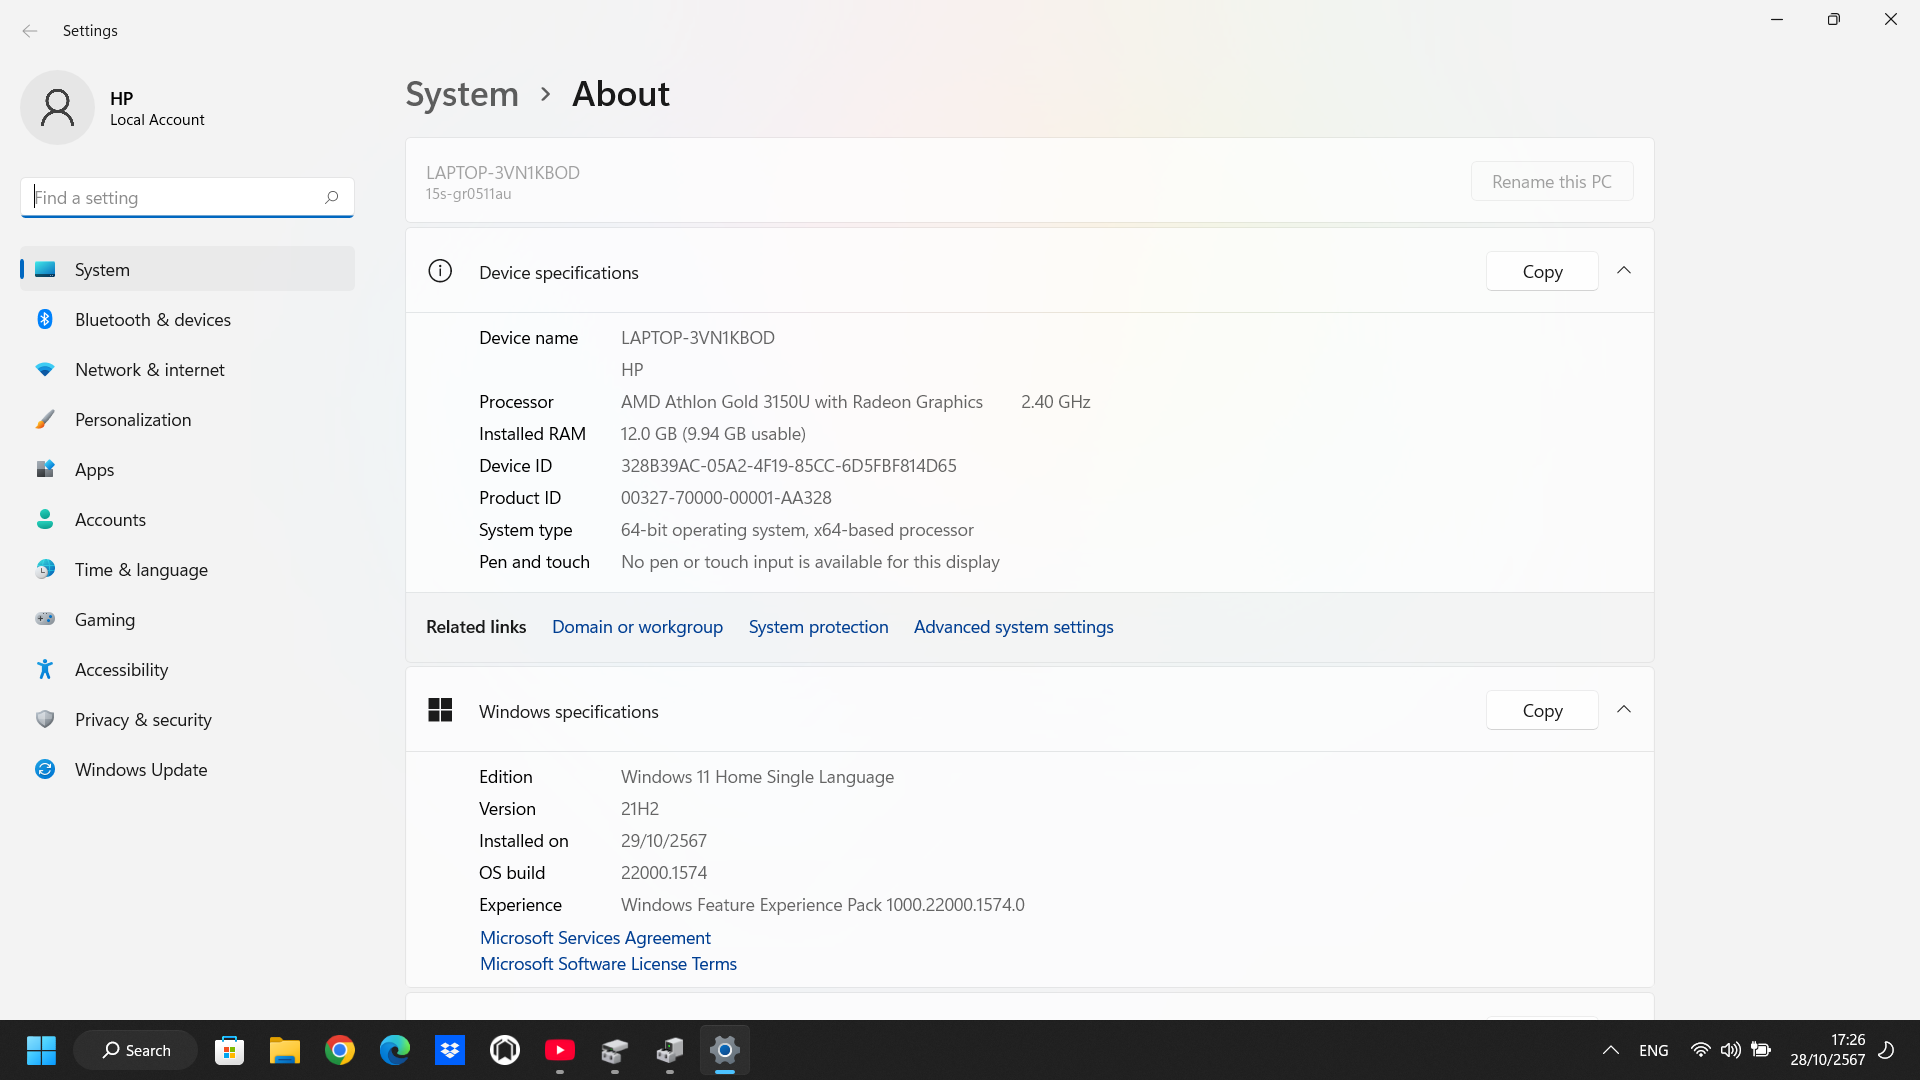Open Microsoft Services Agreement link
Image resolution: width=1920 pixels, height=1080 pixels.
(x=595, y=938)
